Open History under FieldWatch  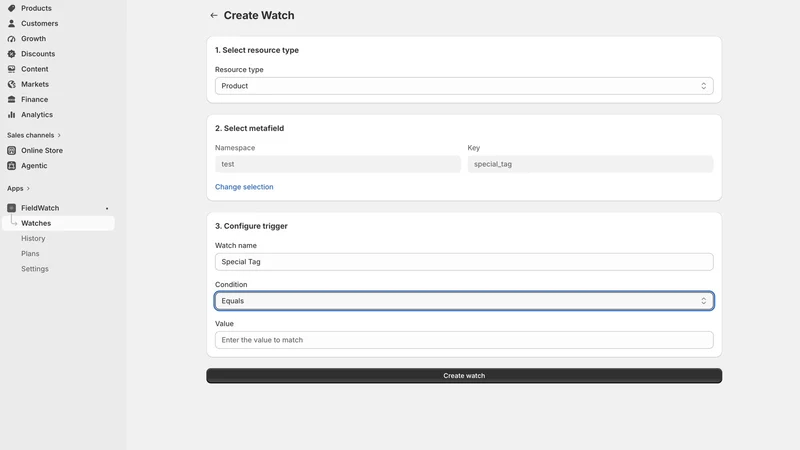33,238
